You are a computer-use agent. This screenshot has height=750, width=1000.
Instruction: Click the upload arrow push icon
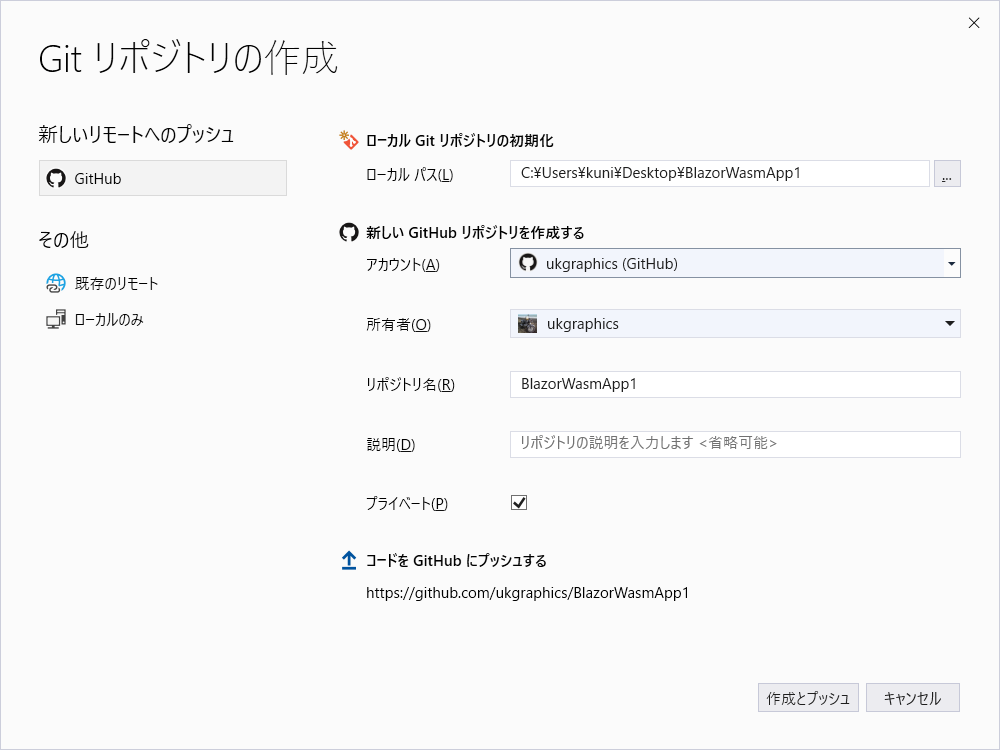click(348, 561)
